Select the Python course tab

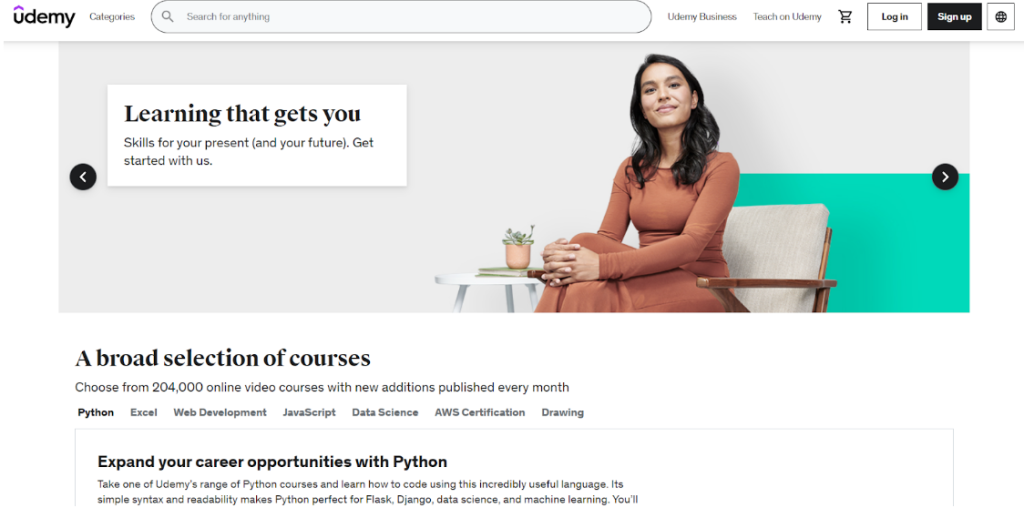click(x=95, y=413)
